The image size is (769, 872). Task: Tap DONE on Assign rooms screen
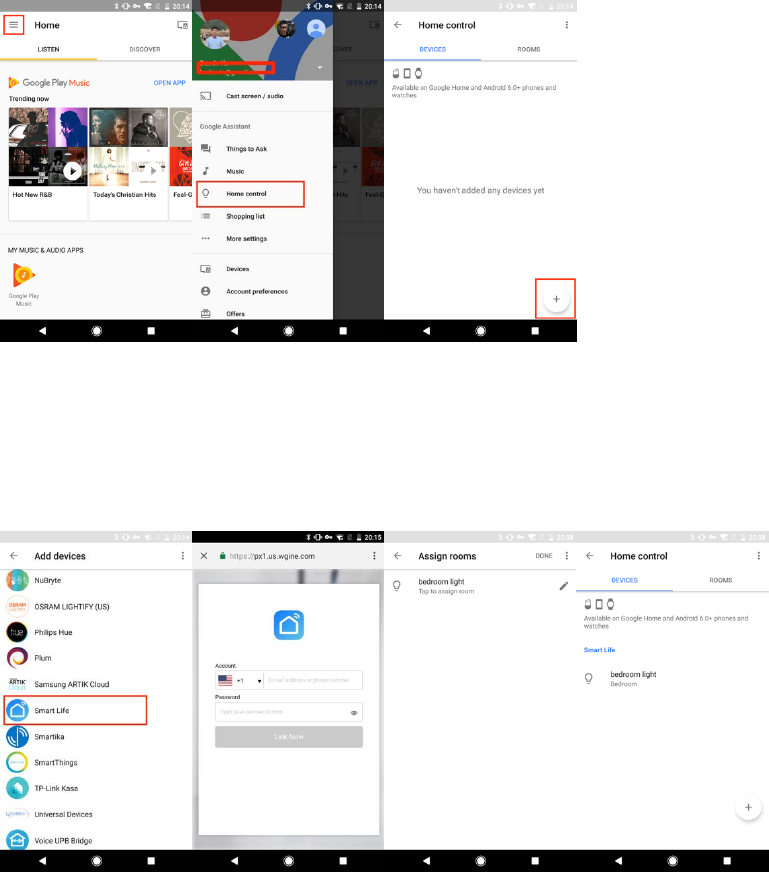click(544, 556)
